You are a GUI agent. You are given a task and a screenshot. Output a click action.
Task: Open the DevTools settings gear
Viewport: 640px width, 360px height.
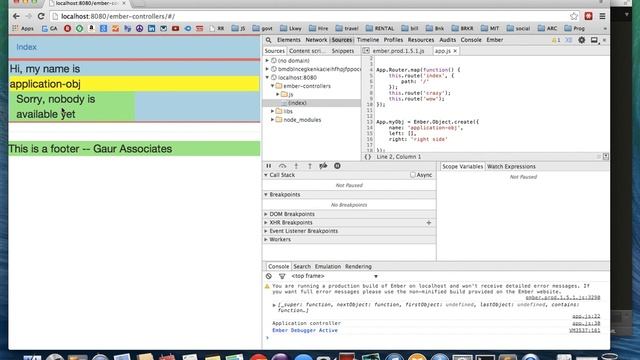[582, 40]
